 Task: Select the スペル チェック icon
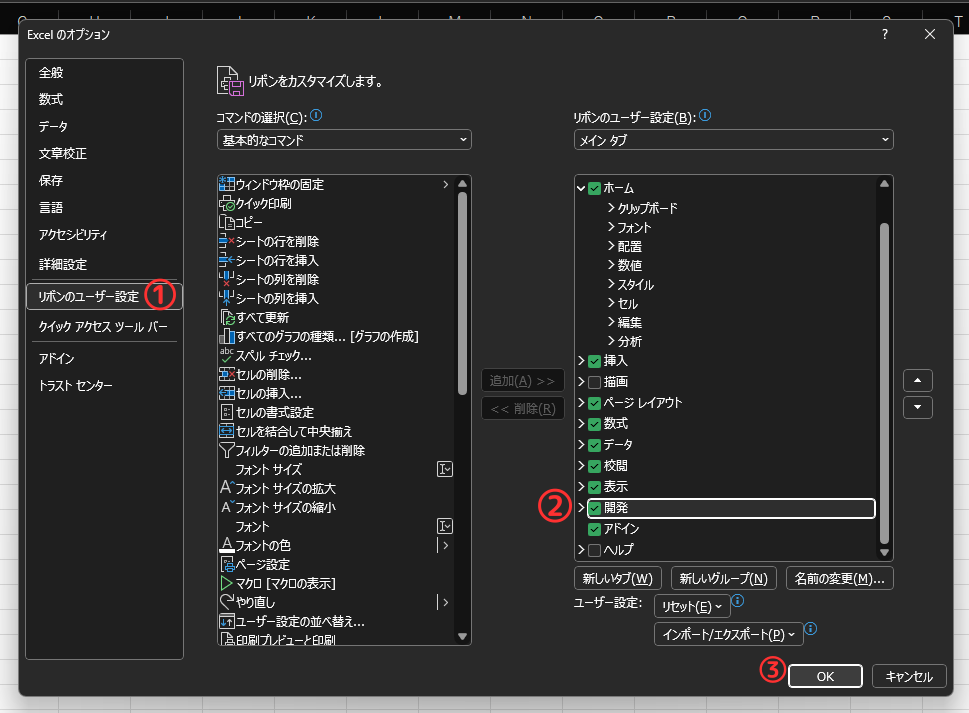click(x=227, y=355)
